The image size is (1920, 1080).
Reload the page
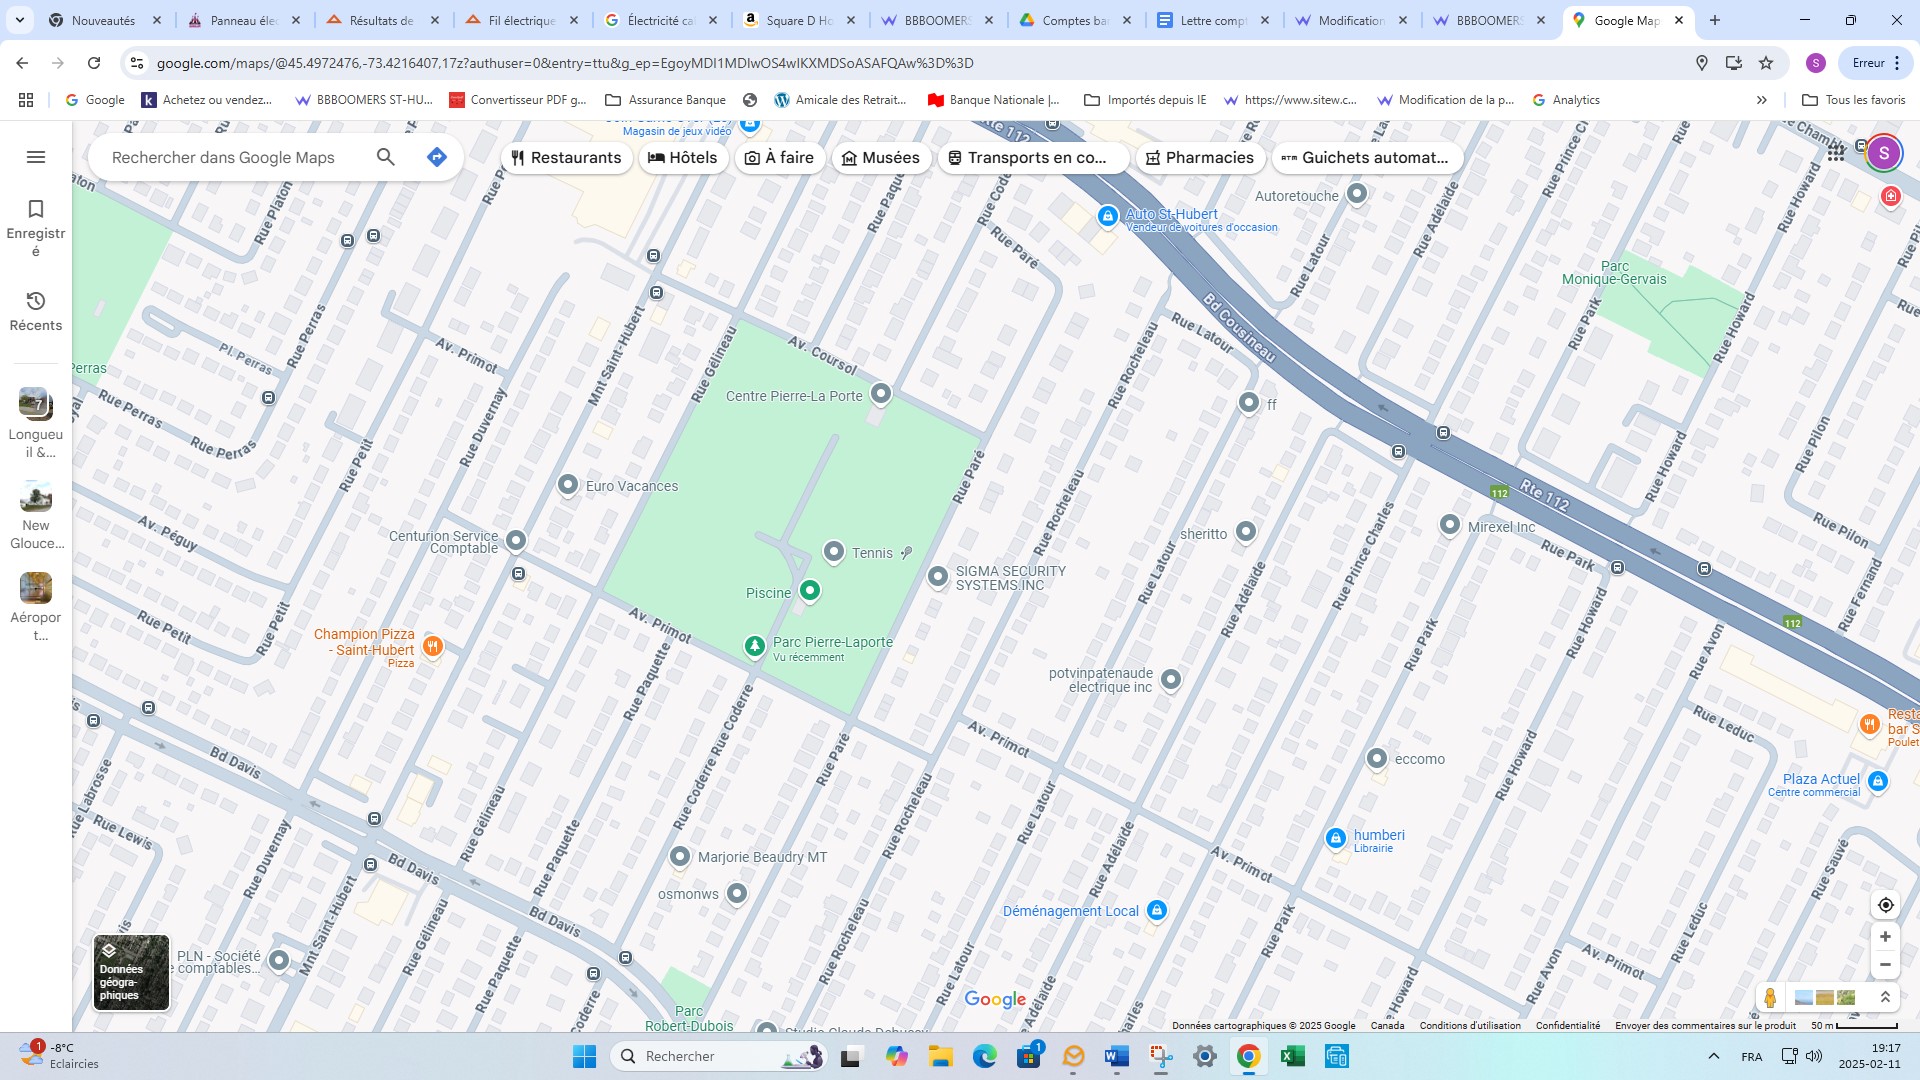click(x=94, y=63)
